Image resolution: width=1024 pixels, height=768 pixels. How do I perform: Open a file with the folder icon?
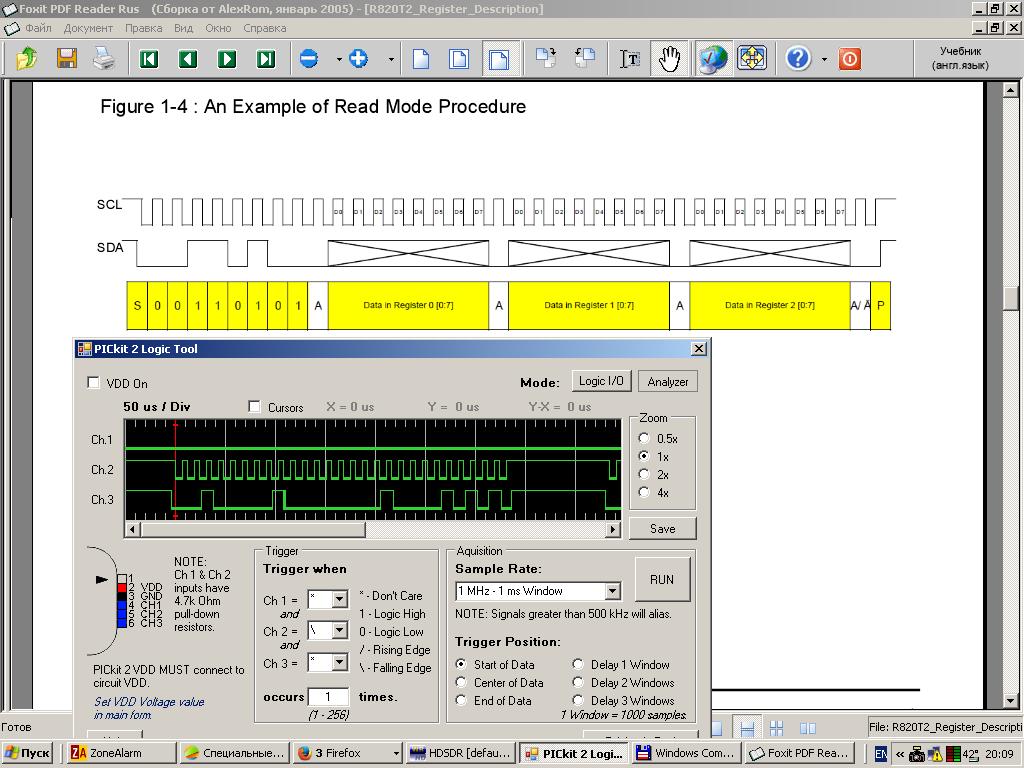point(27,59)
